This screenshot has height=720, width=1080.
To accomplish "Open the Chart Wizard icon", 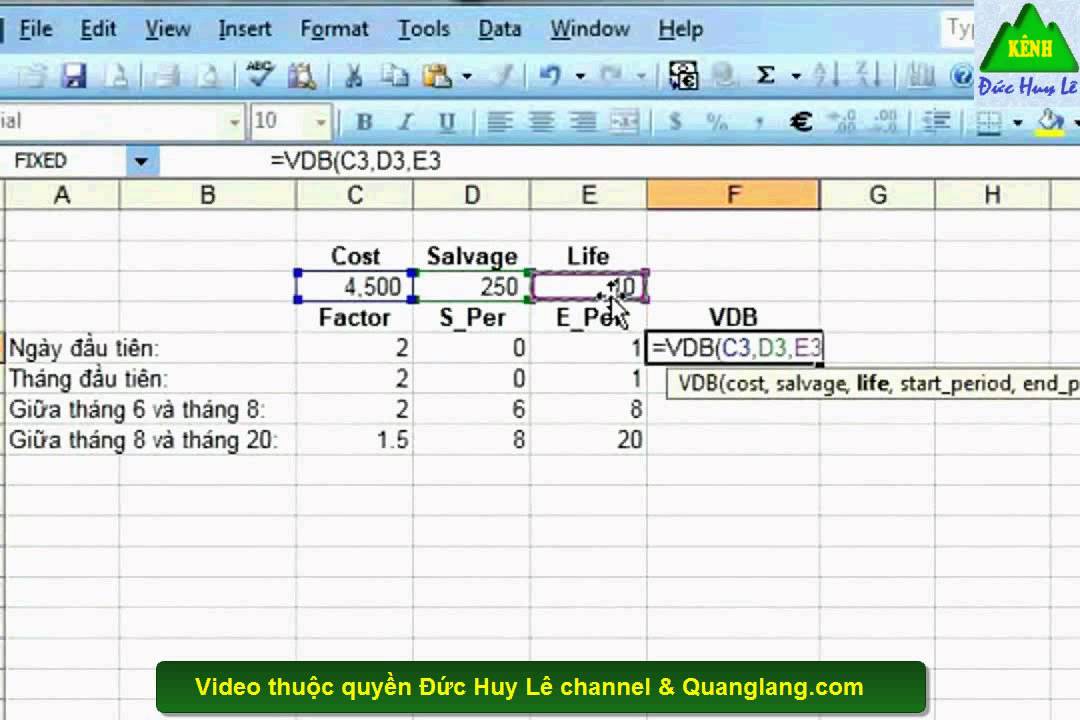I will click(922, 74).
